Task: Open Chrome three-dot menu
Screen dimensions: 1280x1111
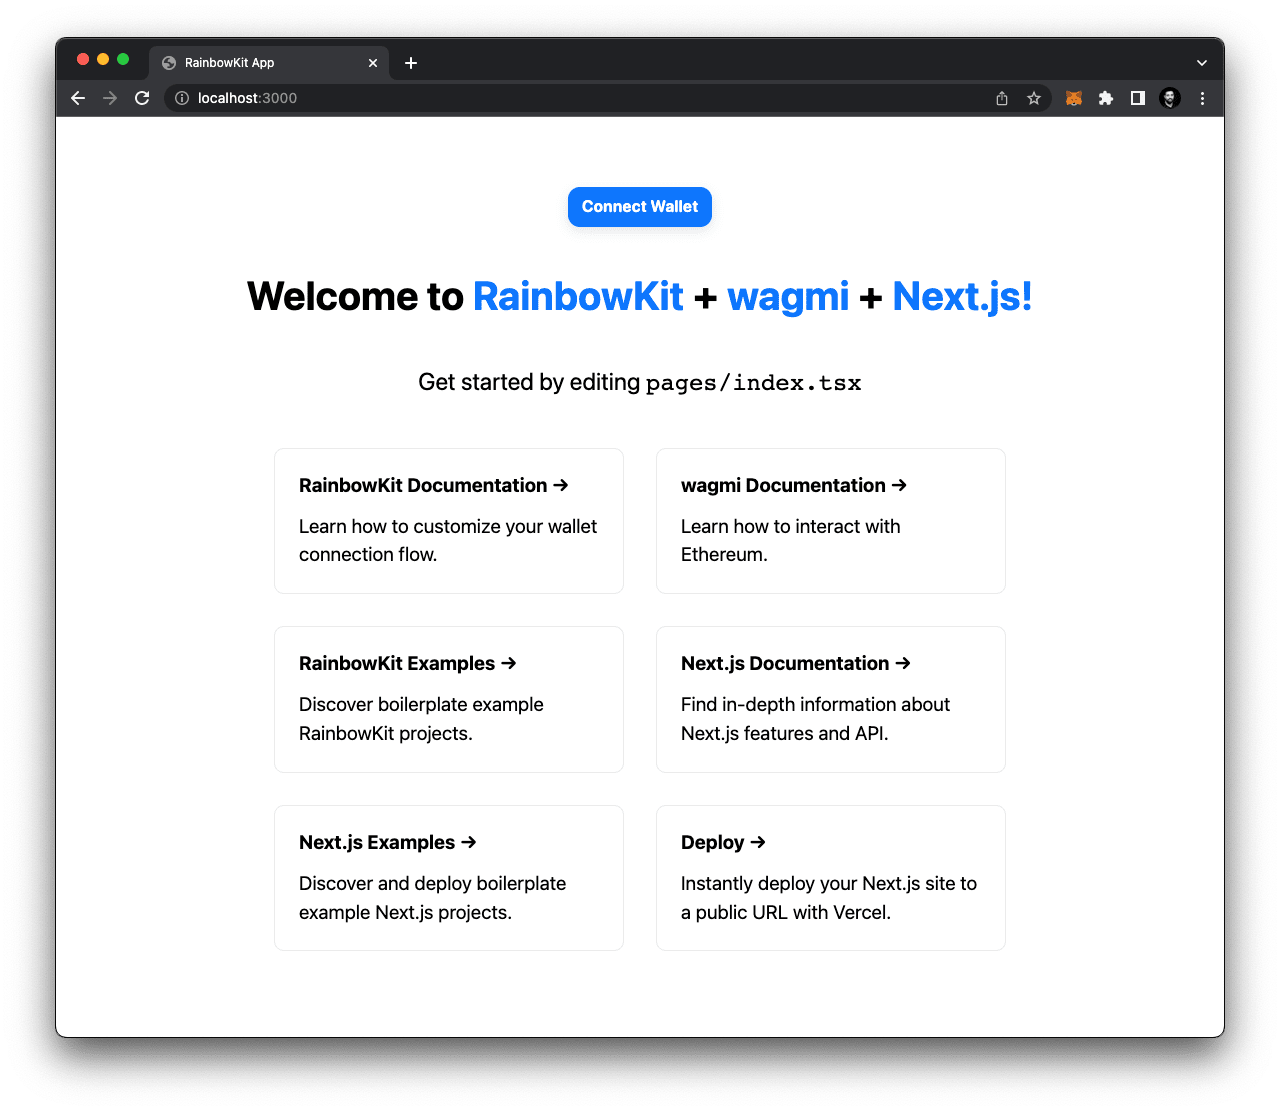Action: [1202, 98]
